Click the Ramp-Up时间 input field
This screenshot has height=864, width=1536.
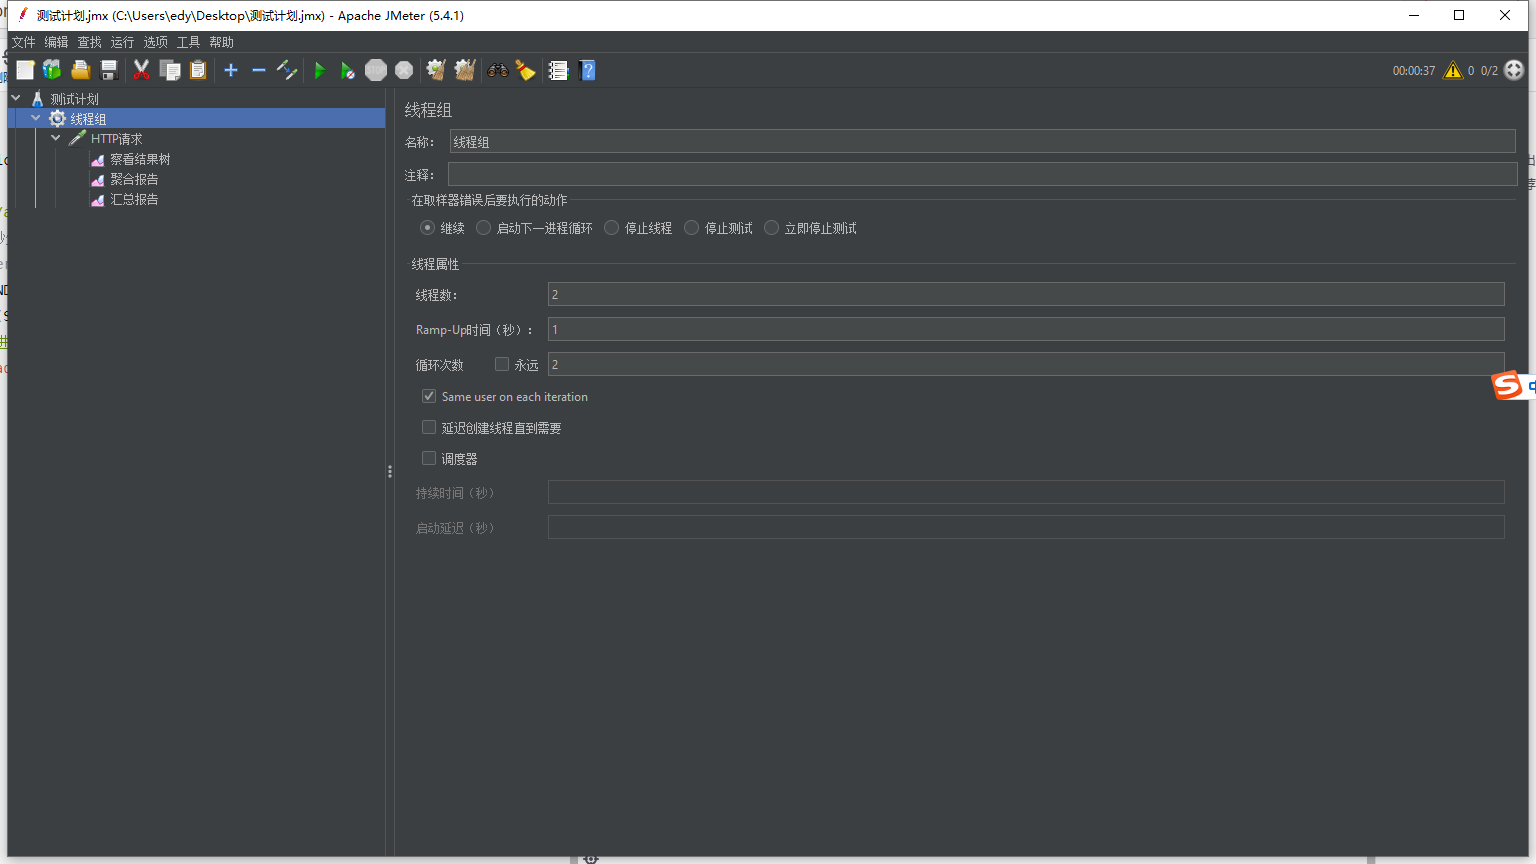[1026, 329]
